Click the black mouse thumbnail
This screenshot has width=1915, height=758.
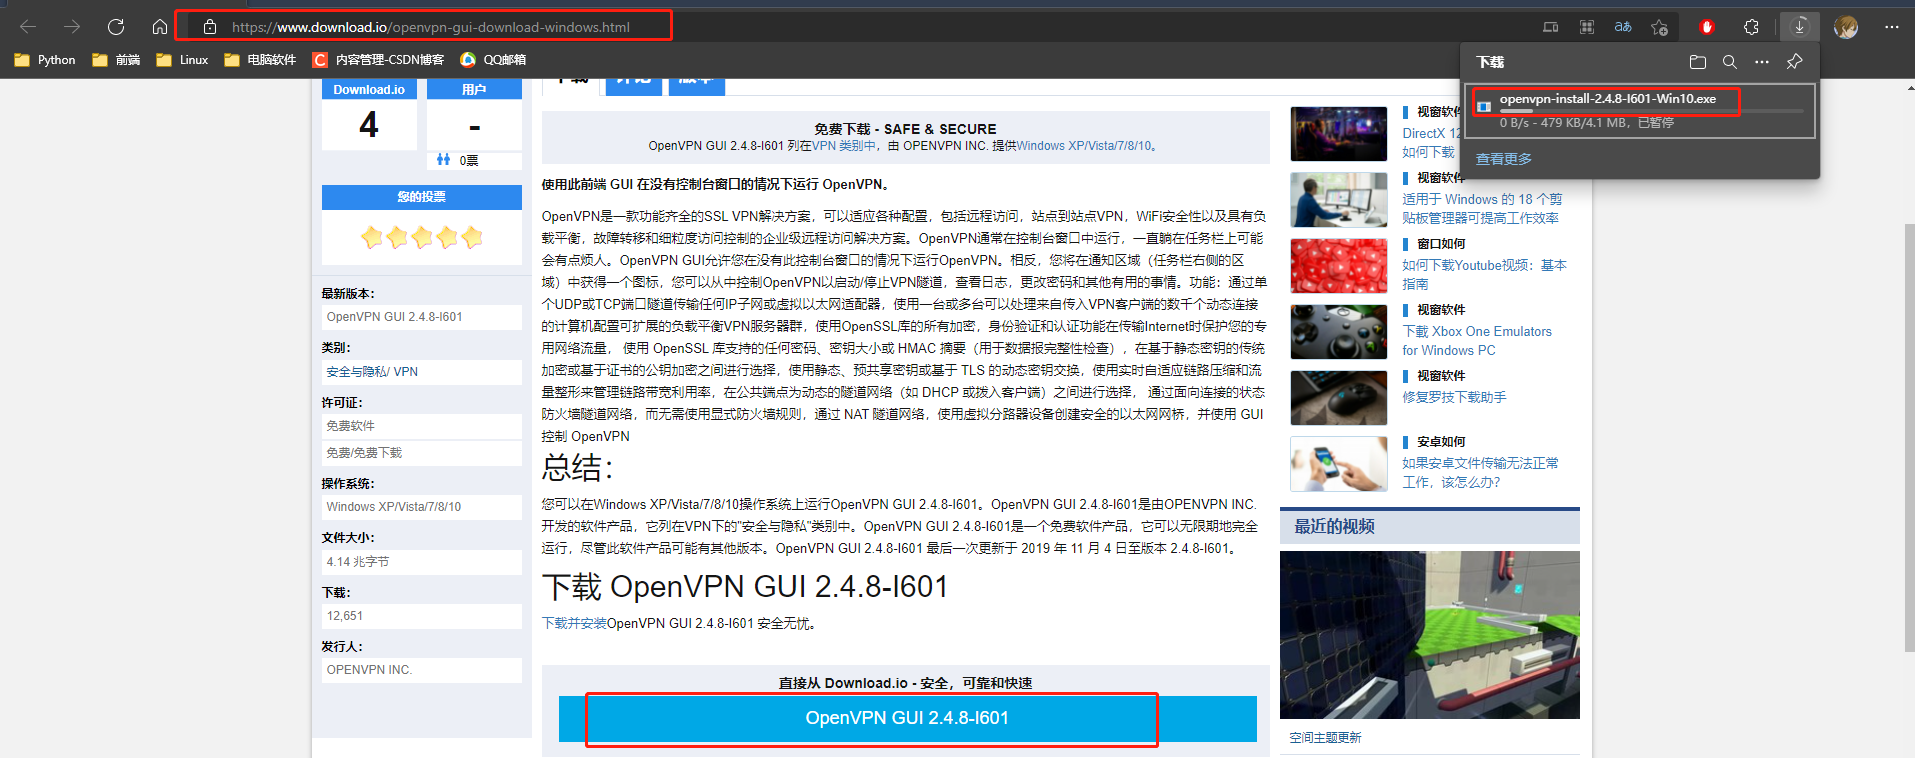click(1338, 398)
